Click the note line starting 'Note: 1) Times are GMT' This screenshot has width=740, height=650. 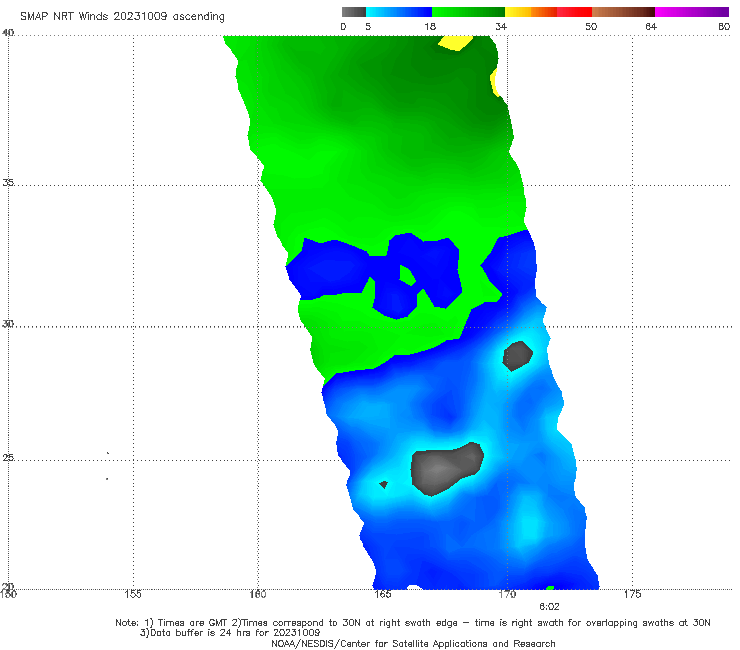point(412,623)
